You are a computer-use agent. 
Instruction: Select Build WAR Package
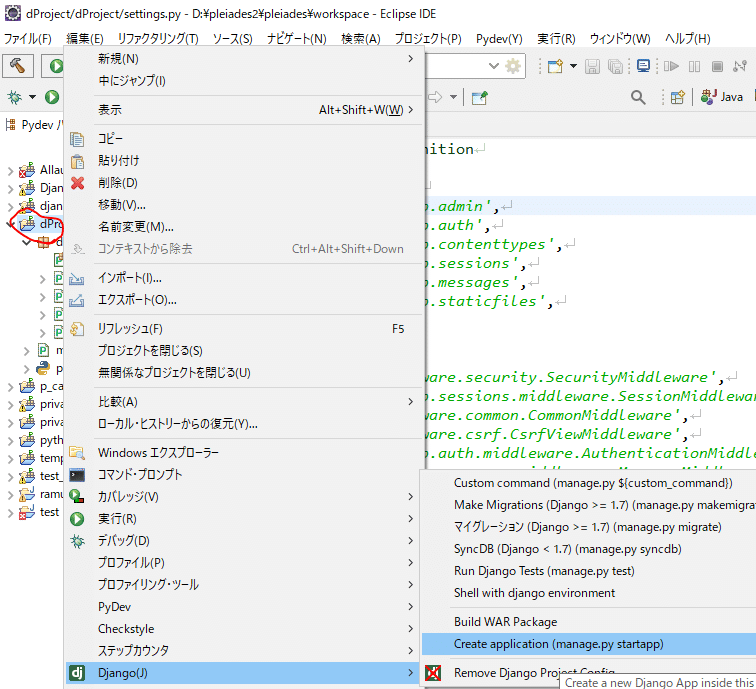(x=589, y=622)
